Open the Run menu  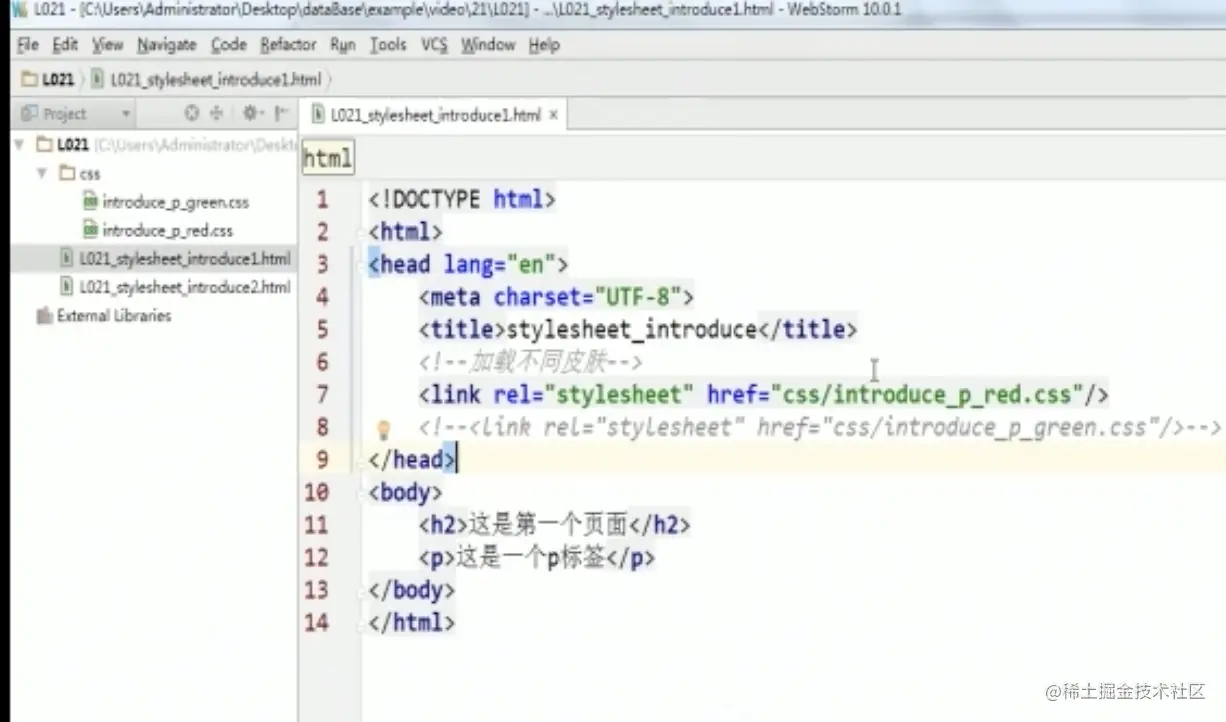(x=343, y=45)
